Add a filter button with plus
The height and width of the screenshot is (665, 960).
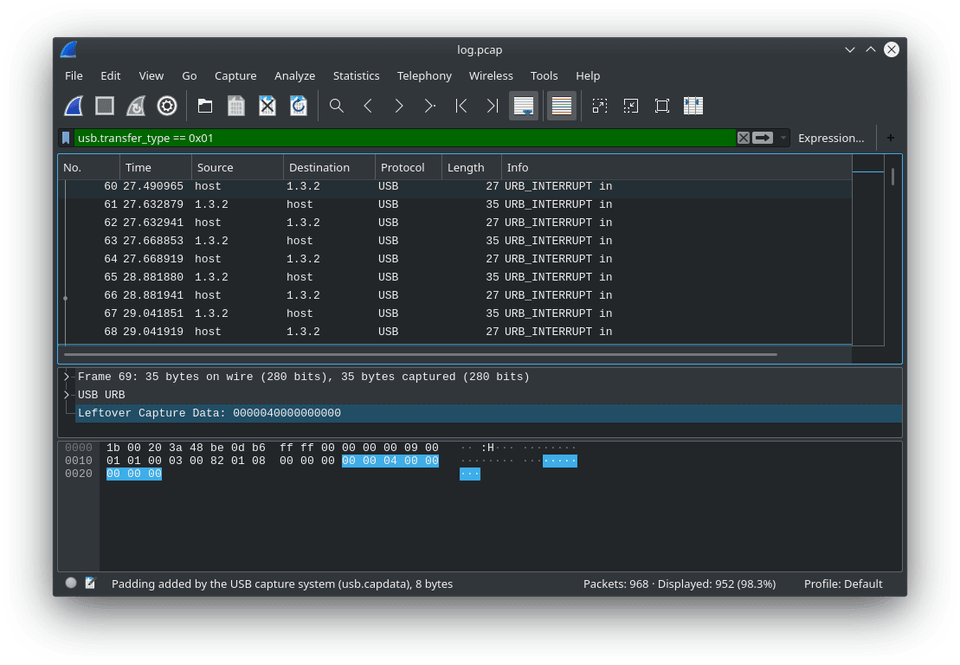[890, 138]
